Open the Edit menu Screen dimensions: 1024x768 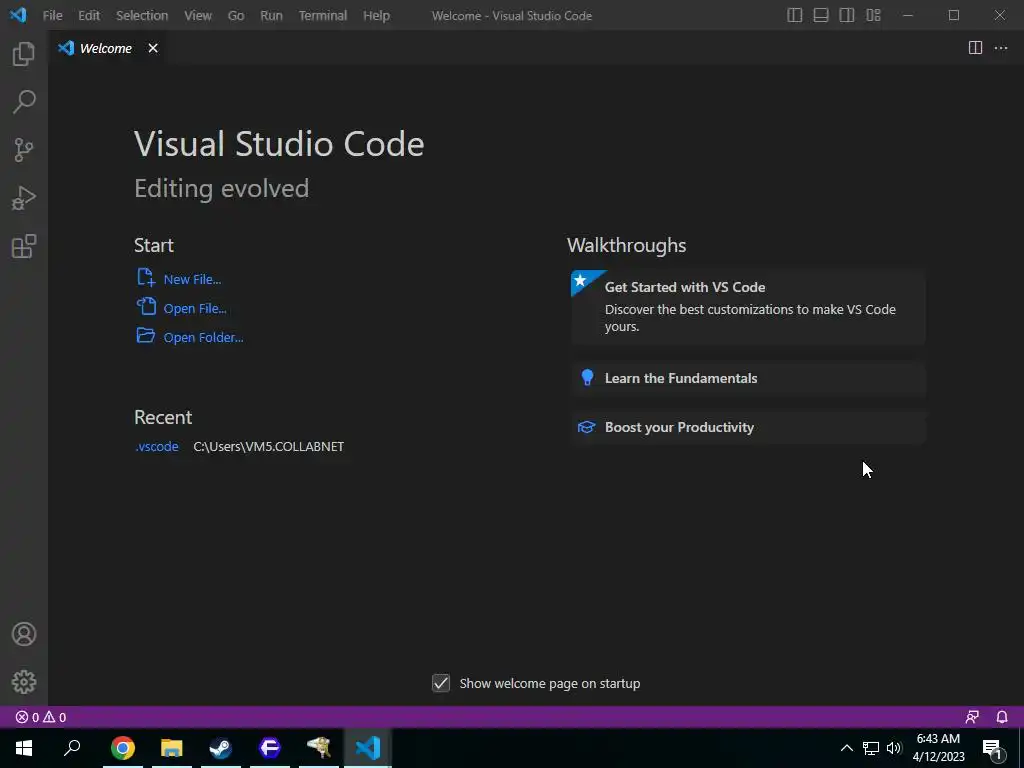(x=89, y=15)
